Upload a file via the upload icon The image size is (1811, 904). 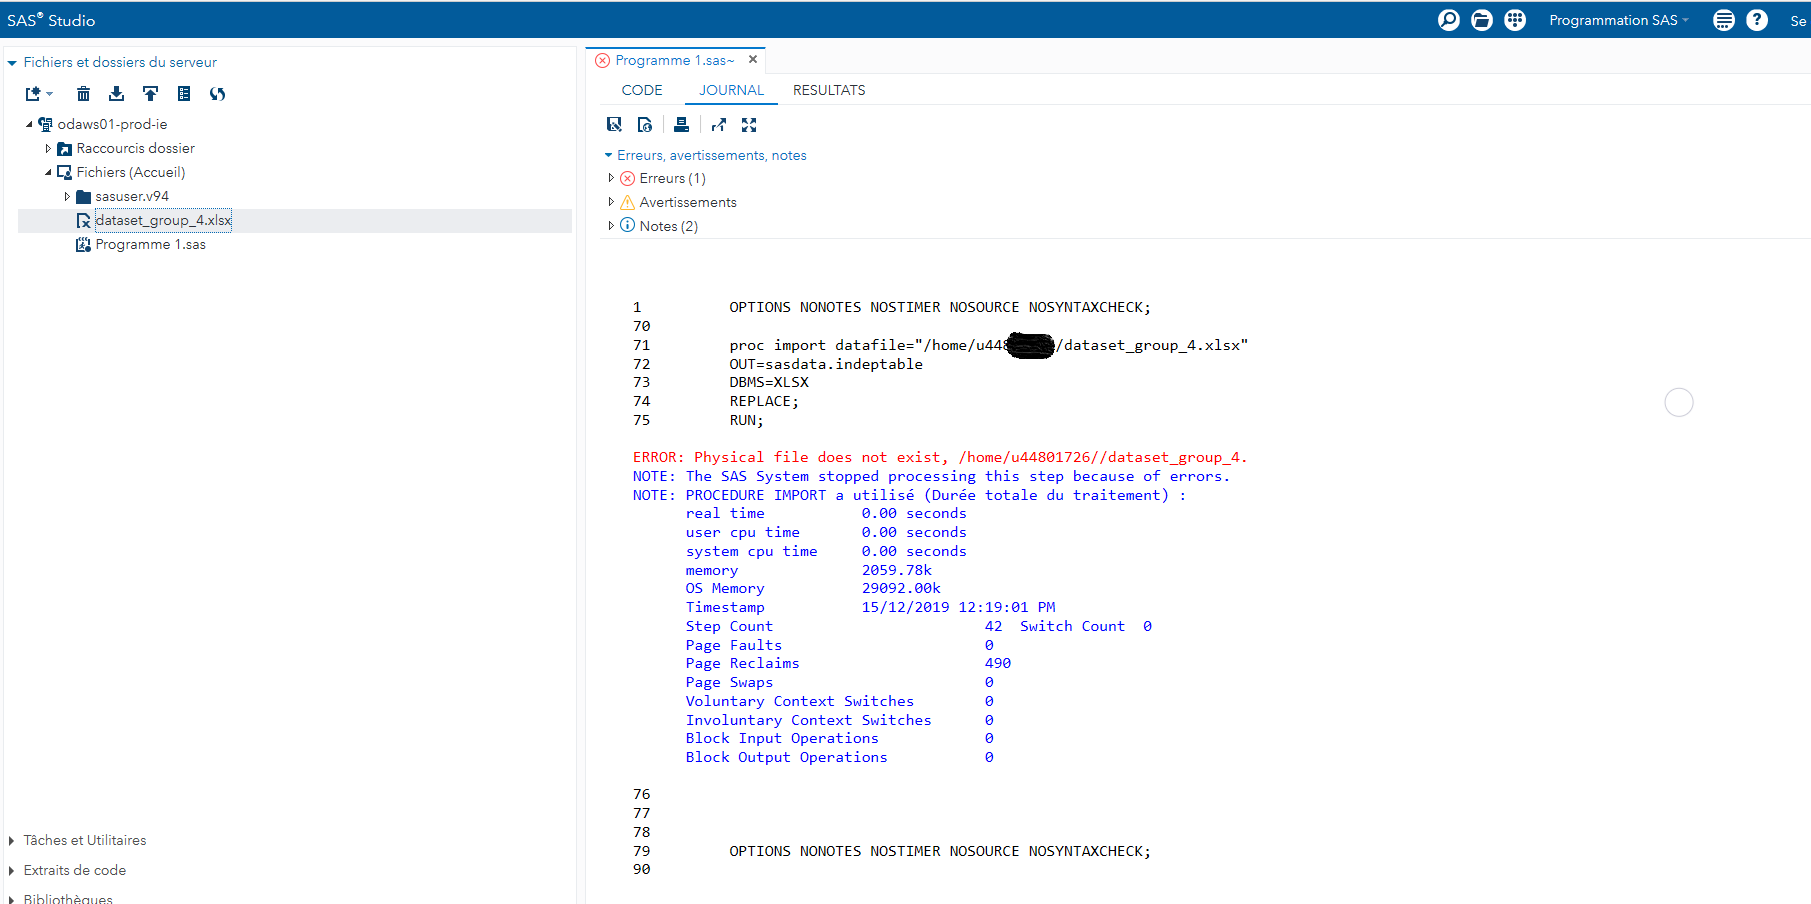pos(150,93)
